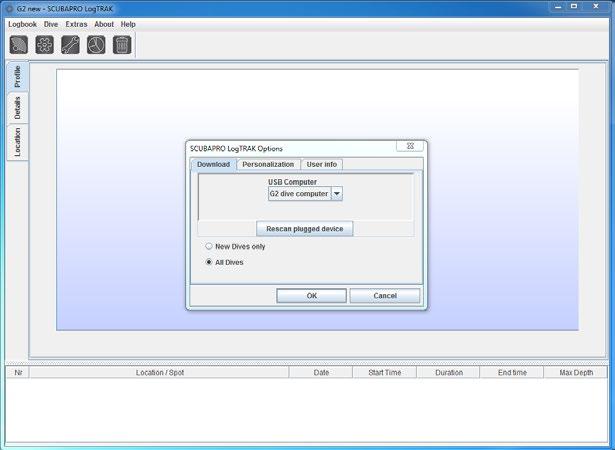
Task: Maximize the LogTRAK main window
Action: [574, 7]
